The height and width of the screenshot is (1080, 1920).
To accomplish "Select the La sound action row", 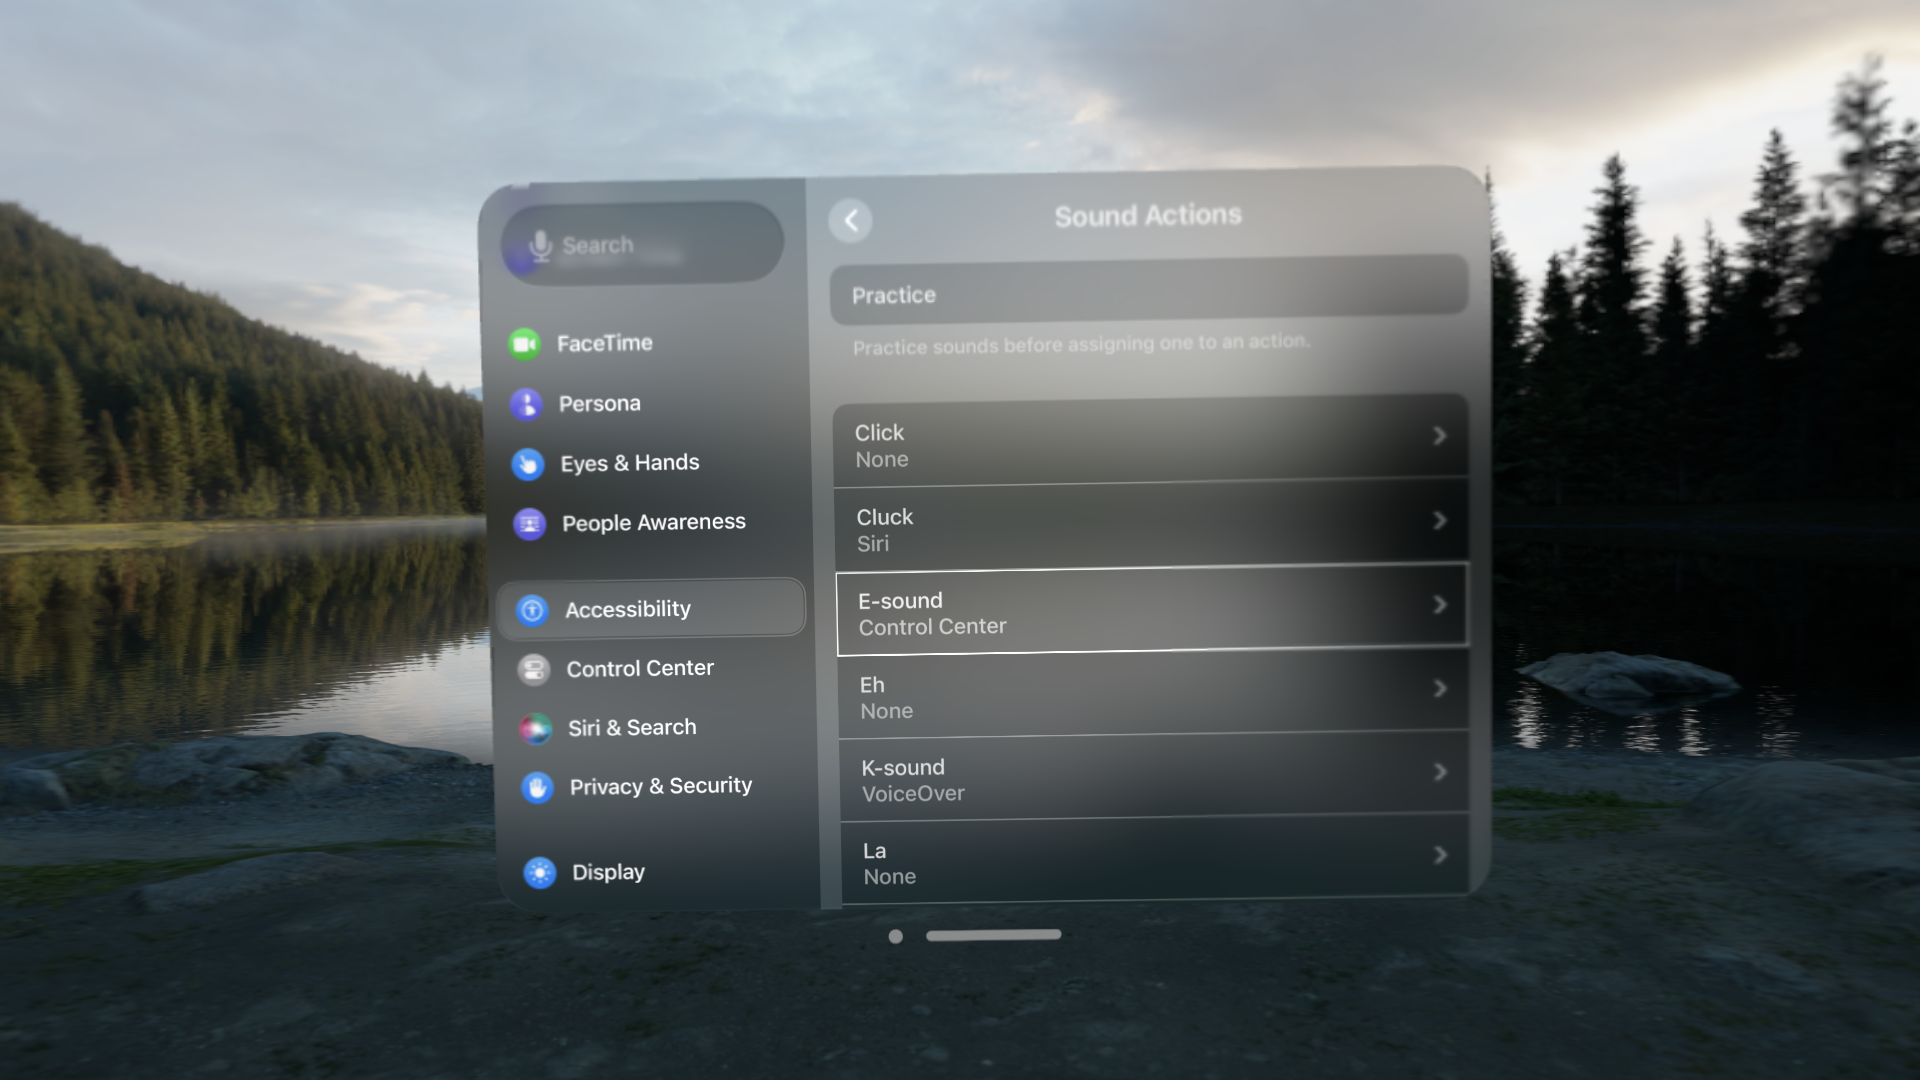I will point(1150,861).
